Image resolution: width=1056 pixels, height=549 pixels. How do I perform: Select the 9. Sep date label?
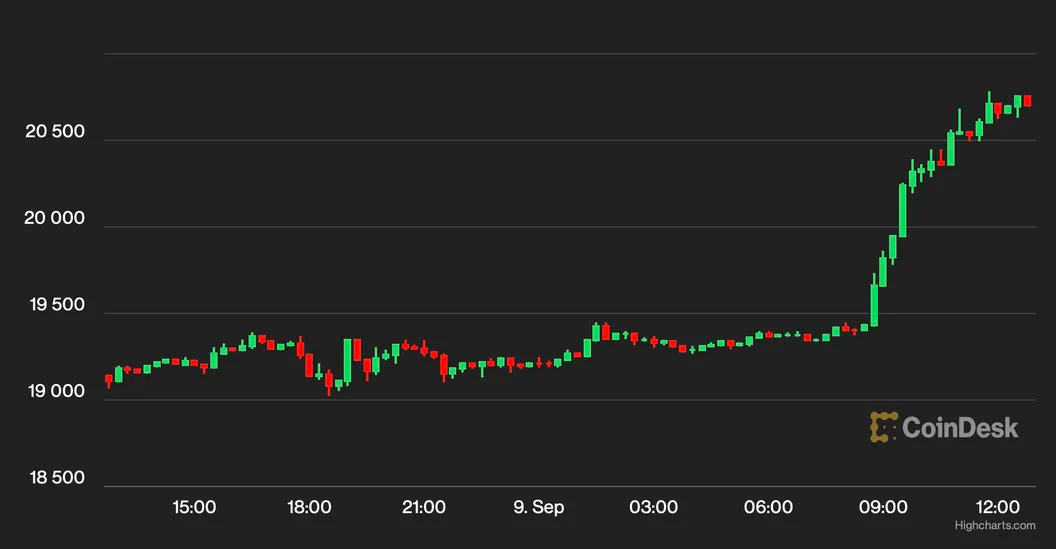(x=538, y=507)
